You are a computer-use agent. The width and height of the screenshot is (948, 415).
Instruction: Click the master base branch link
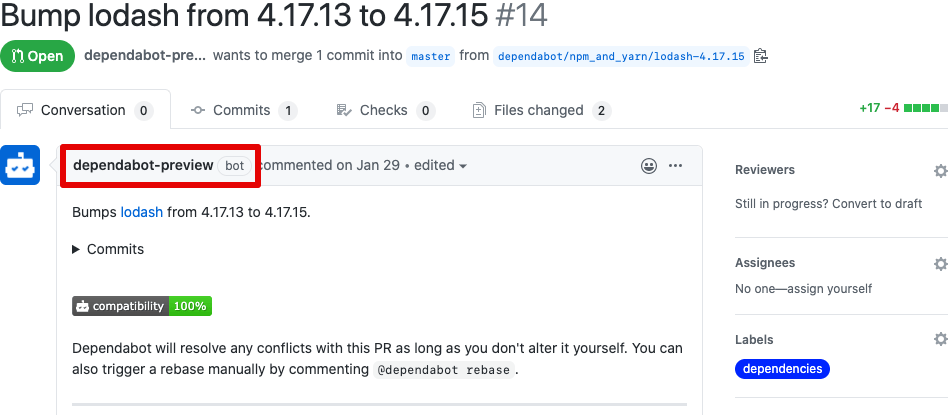click(431, 56)
